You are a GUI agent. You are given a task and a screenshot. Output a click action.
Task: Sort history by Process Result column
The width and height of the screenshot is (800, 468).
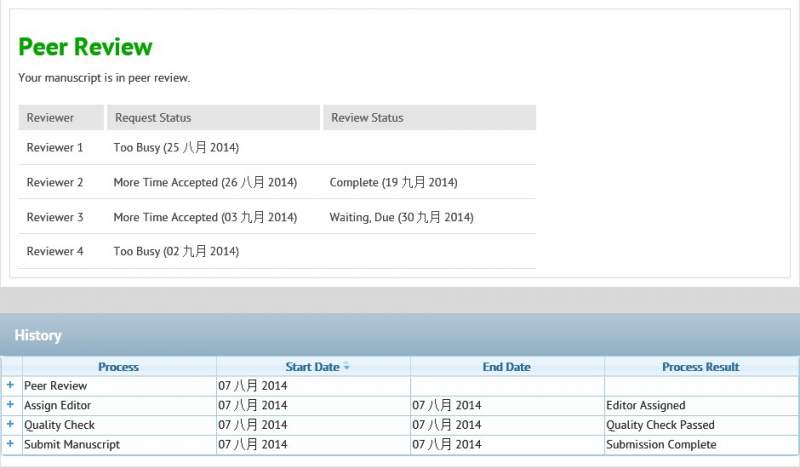coord(700,367)
